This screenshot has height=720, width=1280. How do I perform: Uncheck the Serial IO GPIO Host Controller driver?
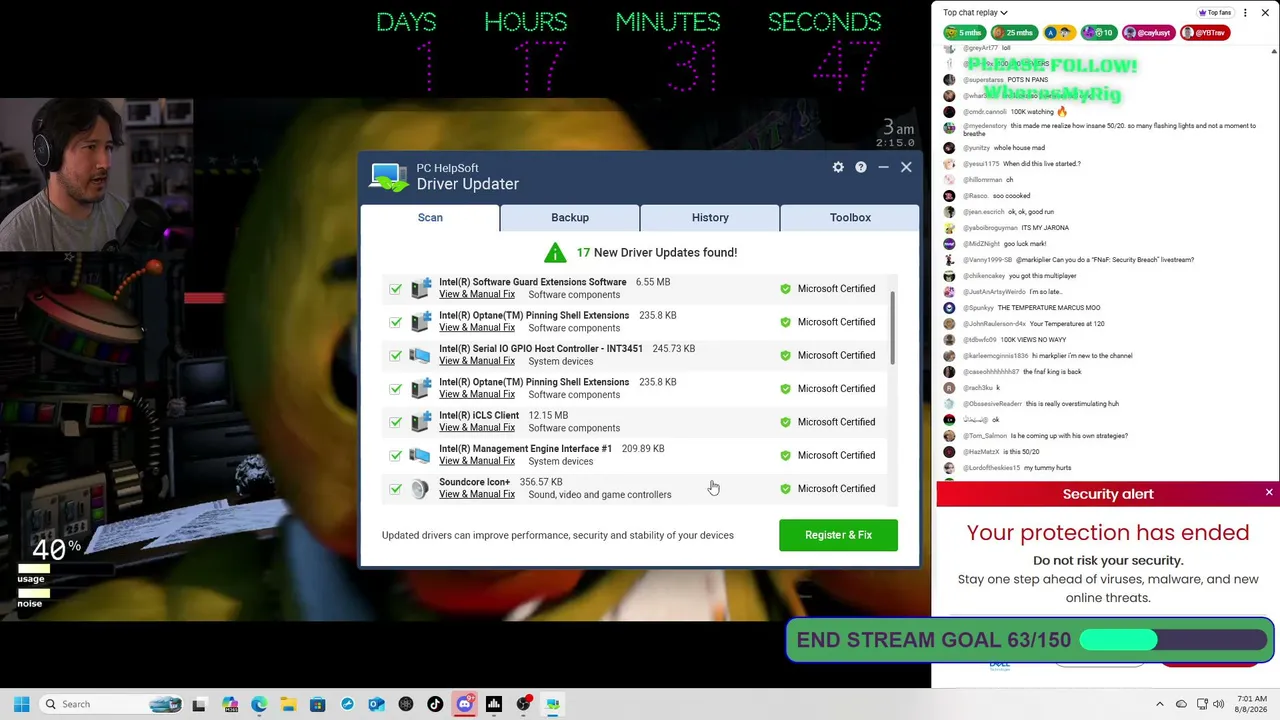pos(395,356)
